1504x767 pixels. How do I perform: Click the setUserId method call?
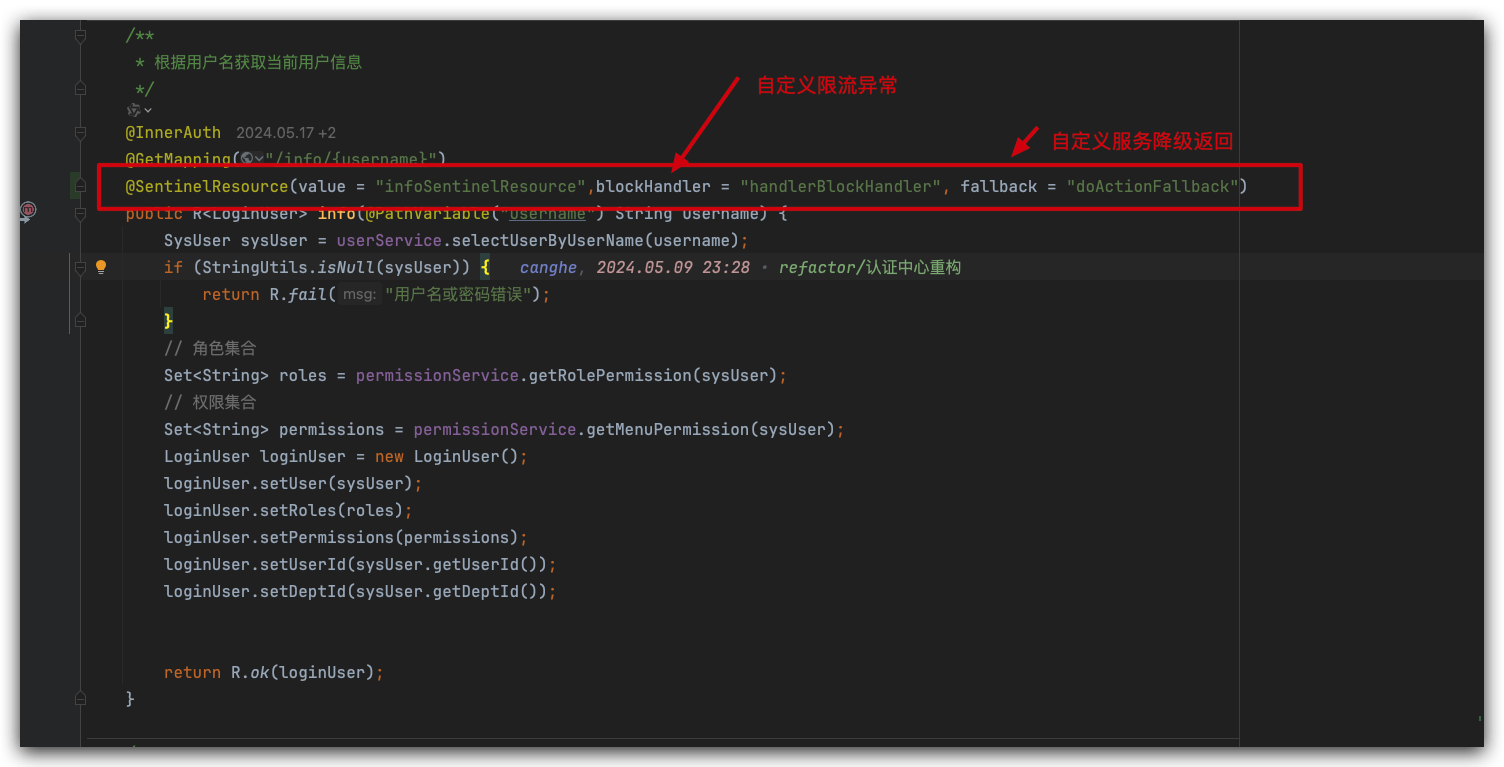tap(308, 564)
